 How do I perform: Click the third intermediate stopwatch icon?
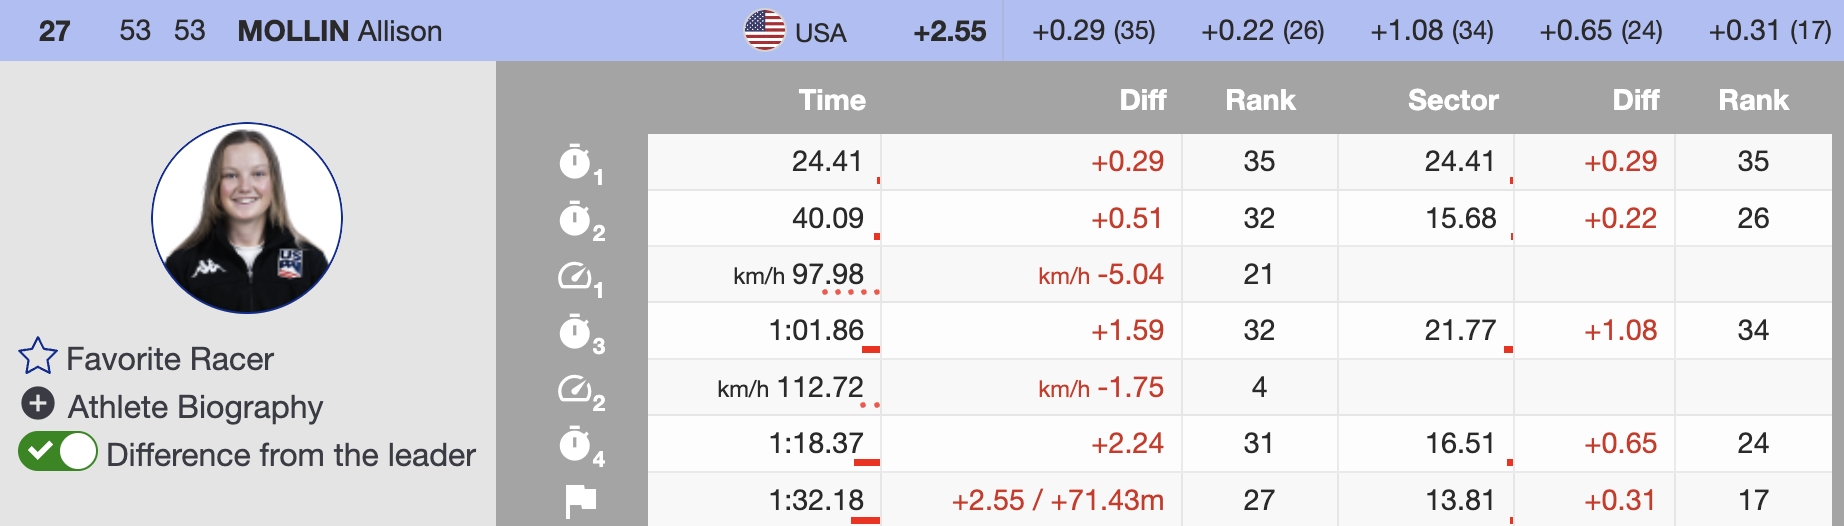coord(575,332)
